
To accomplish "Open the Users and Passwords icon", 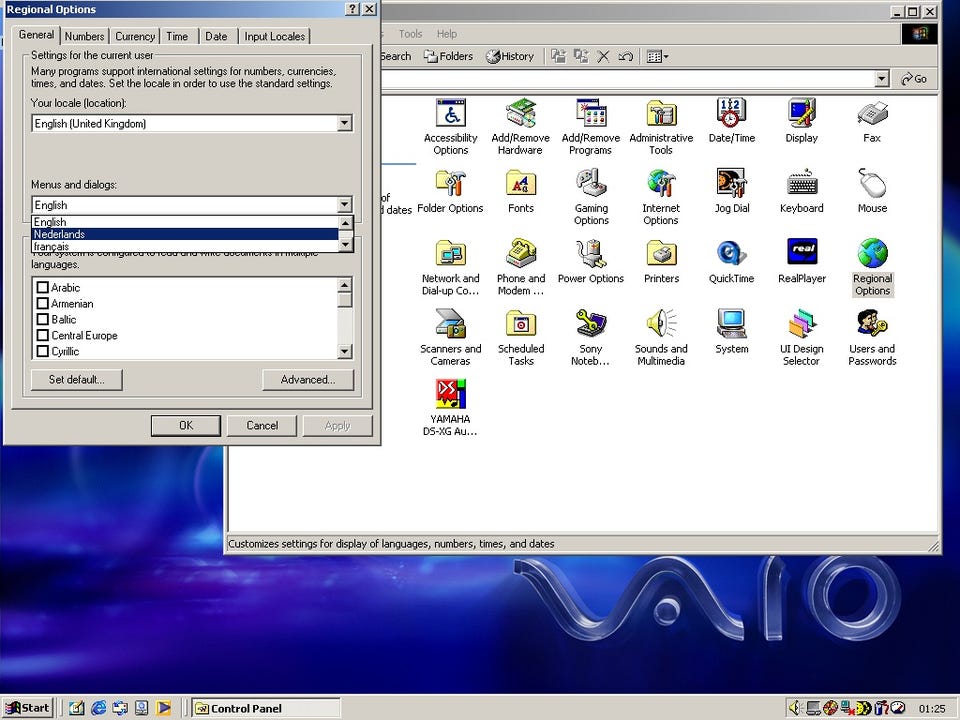I will (x=872, y=337).
